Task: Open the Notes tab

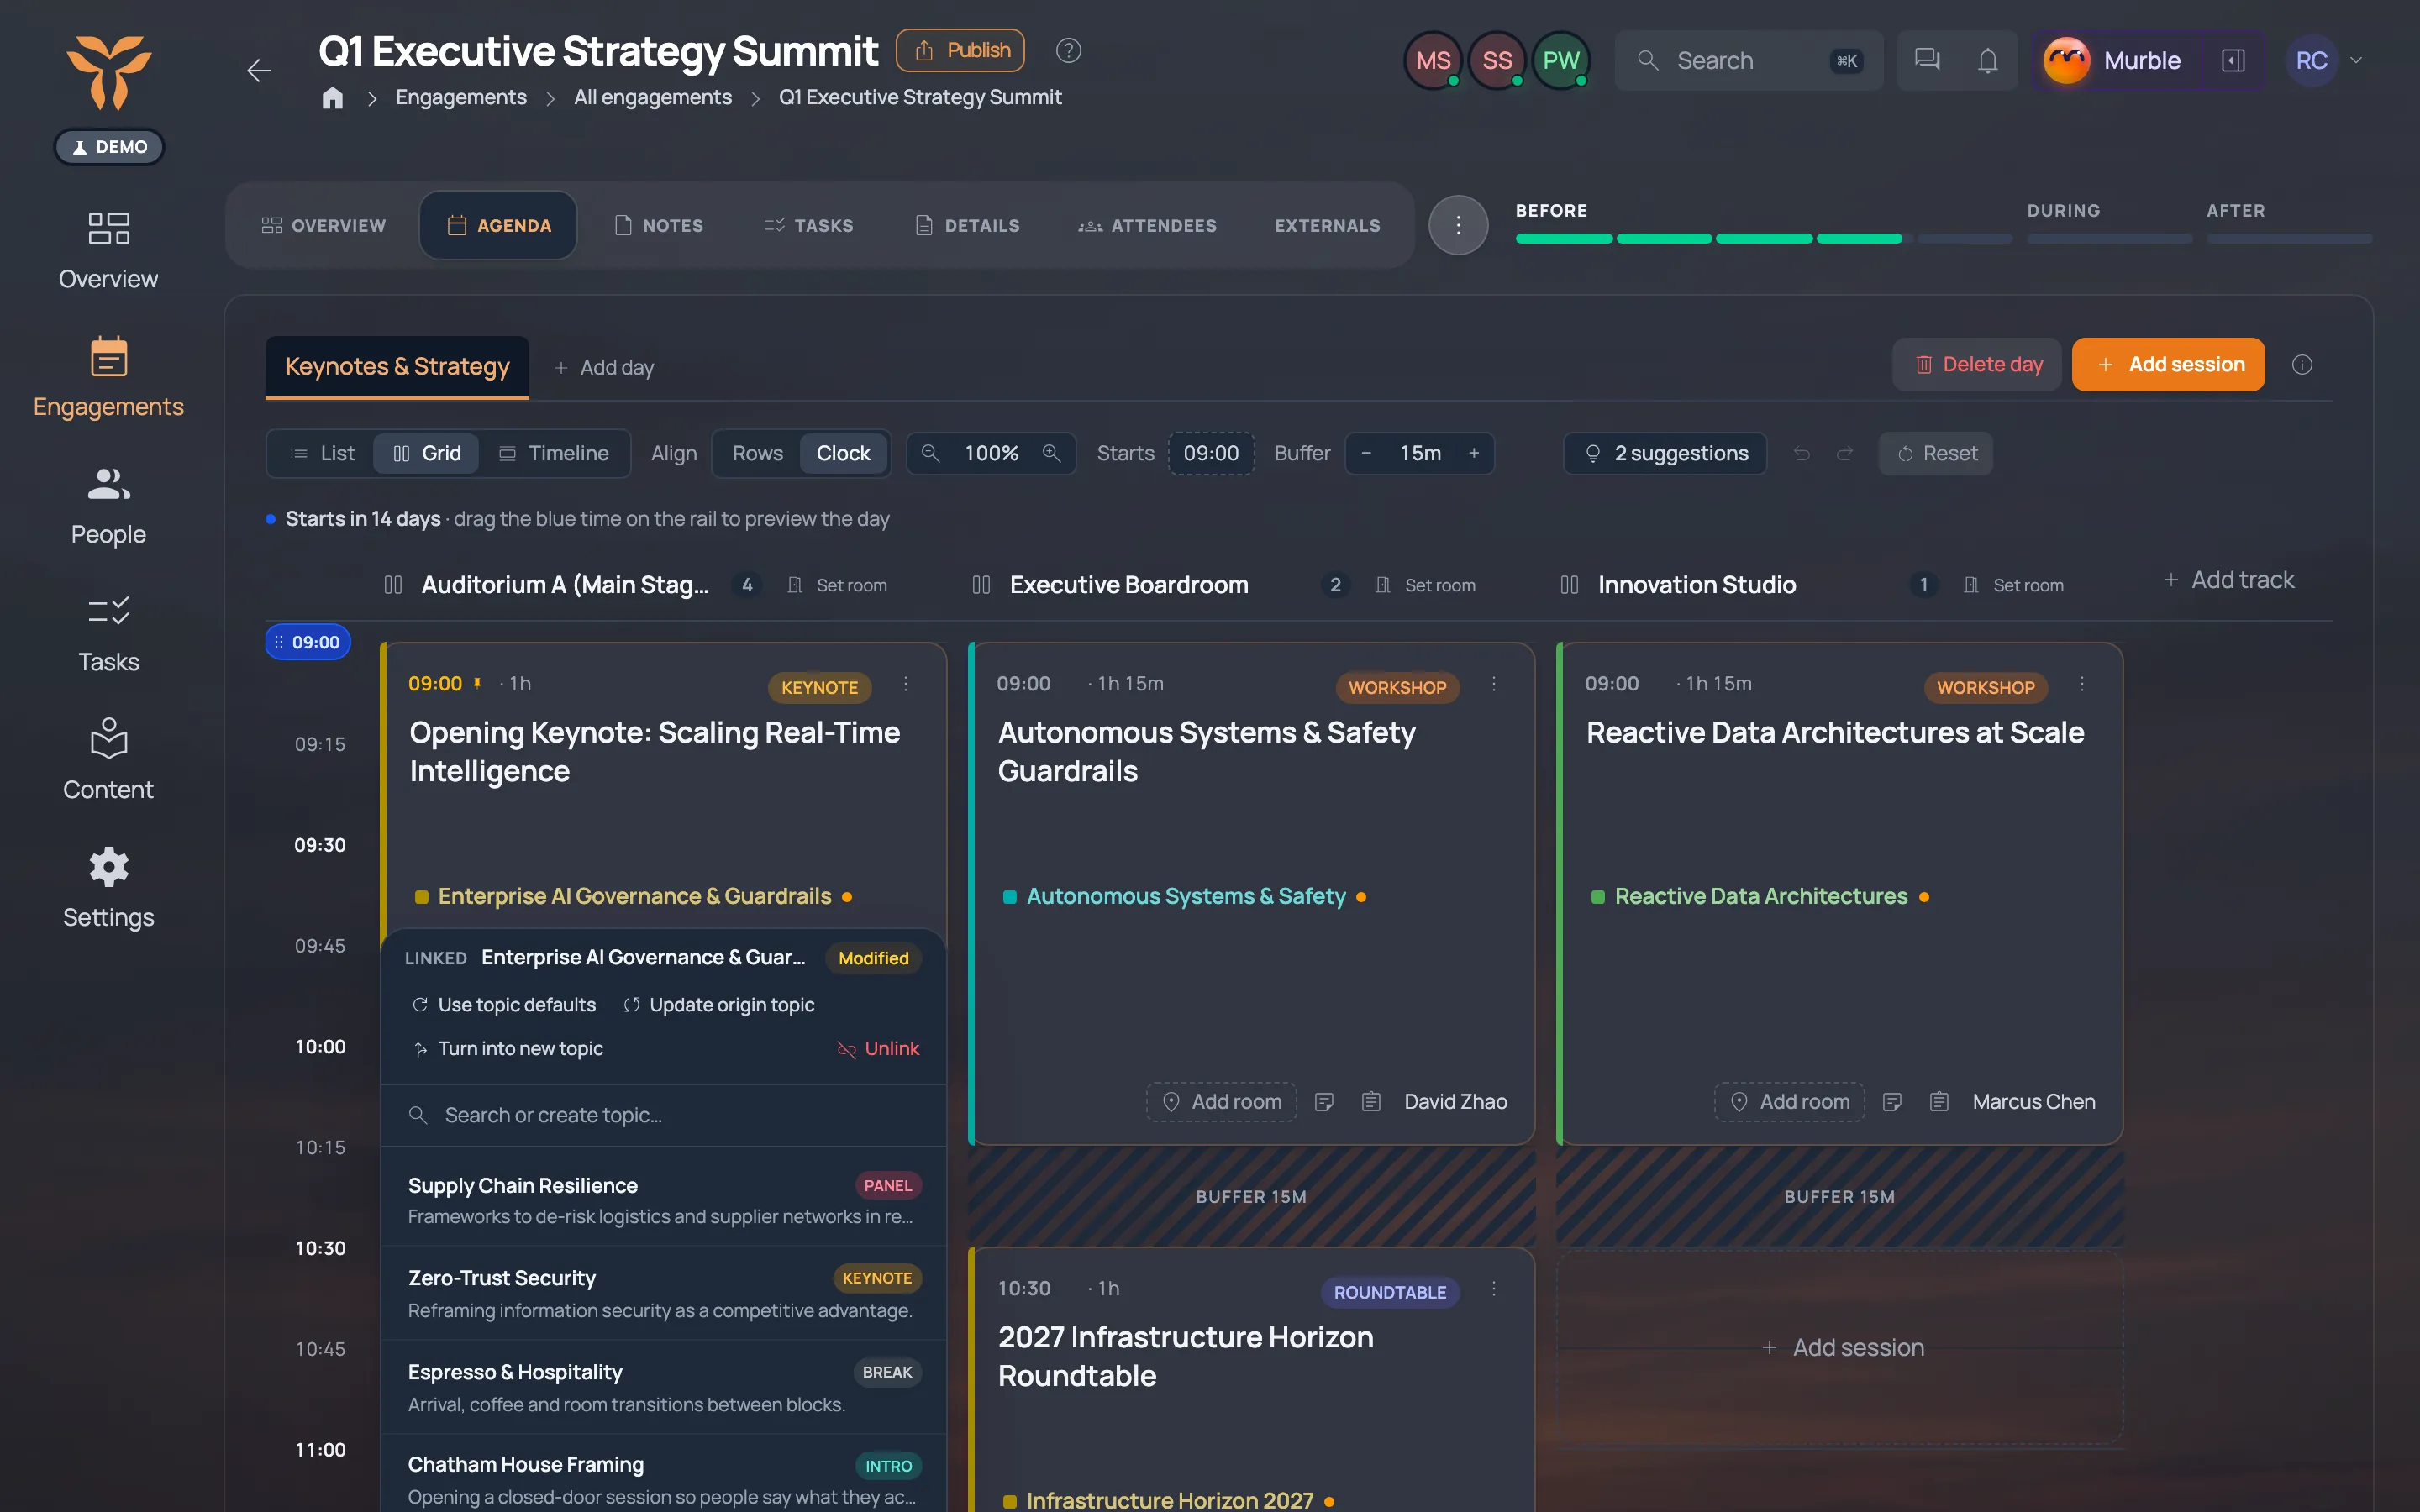Action: click(x=659, y=225)
